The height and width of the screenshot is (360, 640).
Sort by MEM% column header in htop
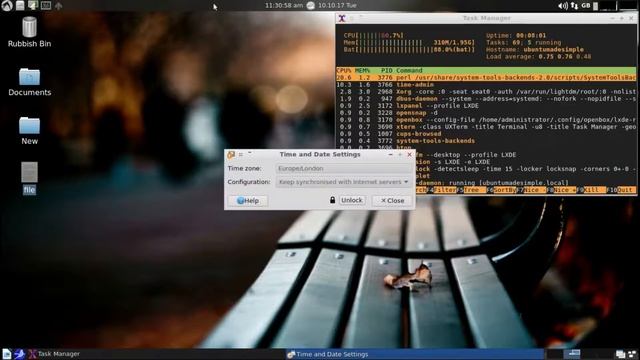pos(362,71)
